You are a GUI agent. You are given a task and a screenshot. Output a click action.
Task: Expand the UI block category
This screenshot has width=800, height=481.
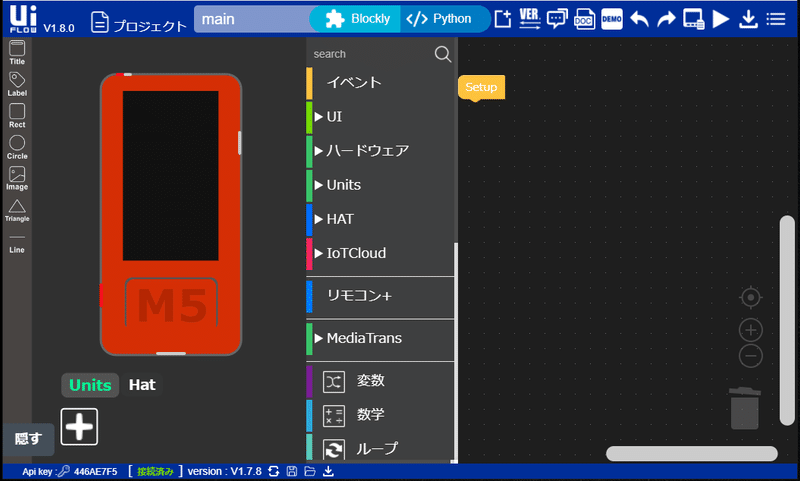[x=380, y=117]
